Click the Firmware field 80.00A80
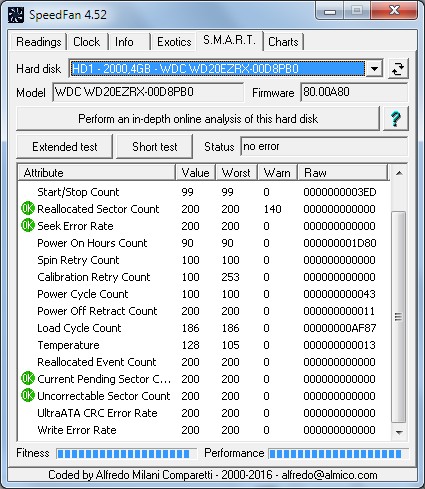Image resolution: width=425 pixels, height=489 pixels. click(x=354, y=92)
